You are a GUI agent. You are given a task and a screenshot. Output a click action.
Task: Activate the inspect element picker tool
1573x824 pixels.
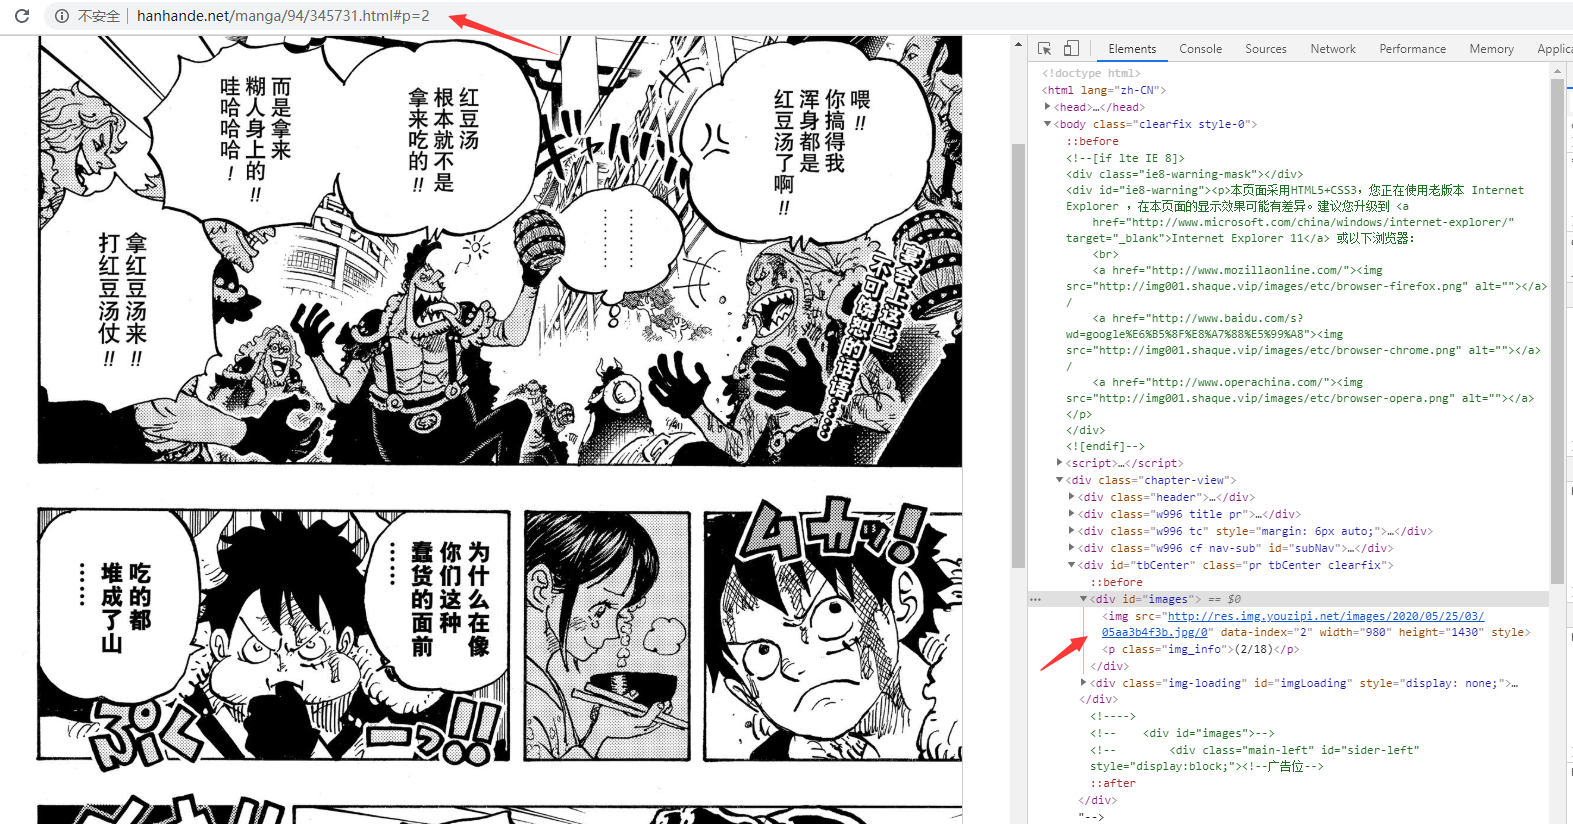(1045, 48)
